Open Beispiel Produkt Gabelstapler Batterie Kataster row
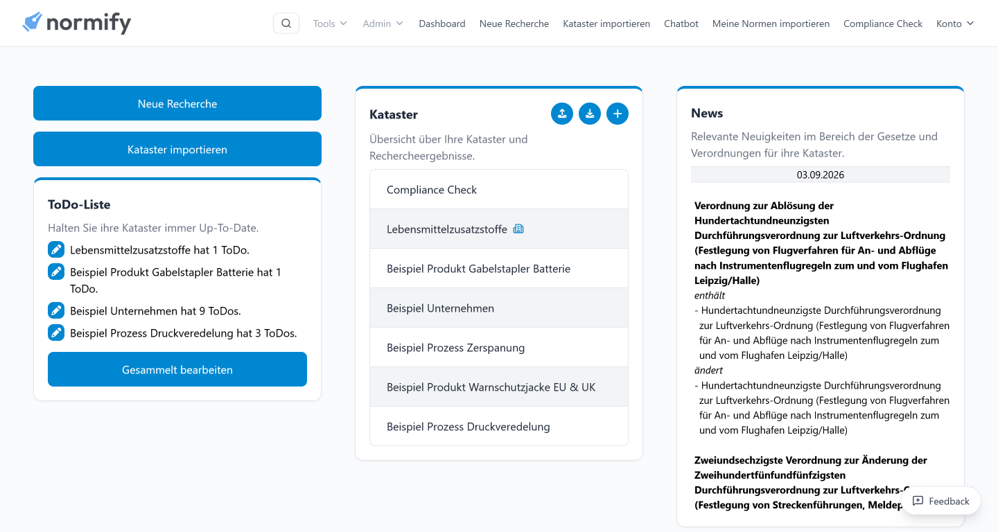The width and height of the screenshot is (998, 532). [498, 269]
